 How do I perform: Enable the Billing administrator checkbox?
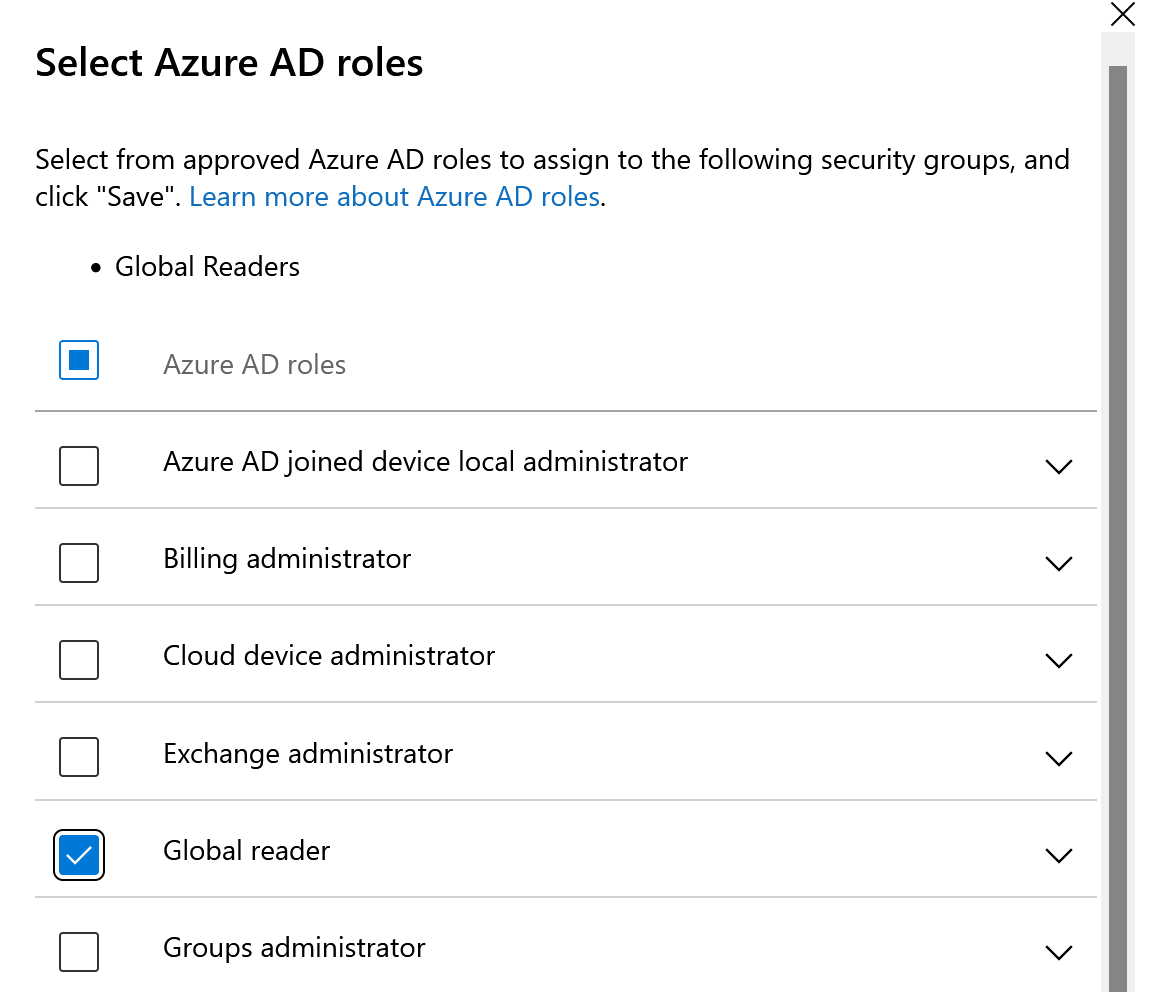click(79, 563)
